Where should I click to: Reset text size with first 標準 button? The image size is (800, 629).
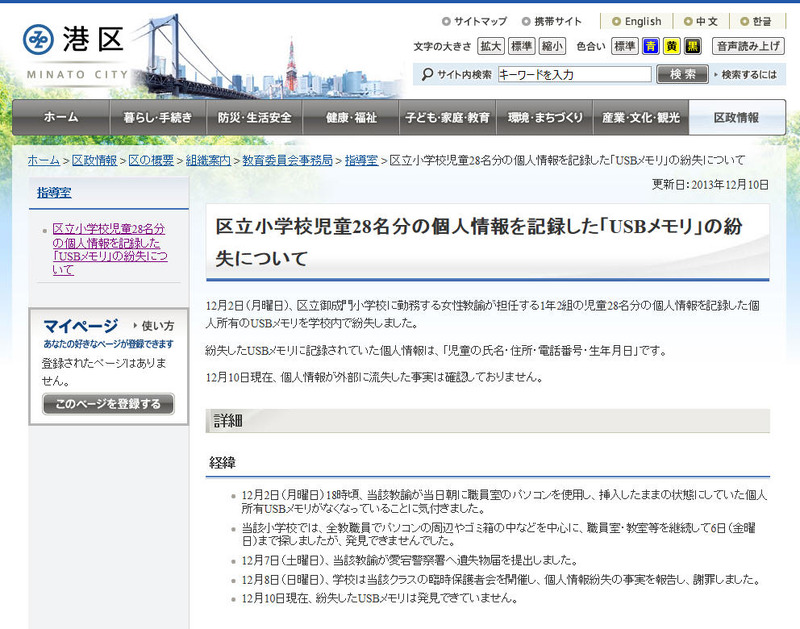click(x=521, y=46)
